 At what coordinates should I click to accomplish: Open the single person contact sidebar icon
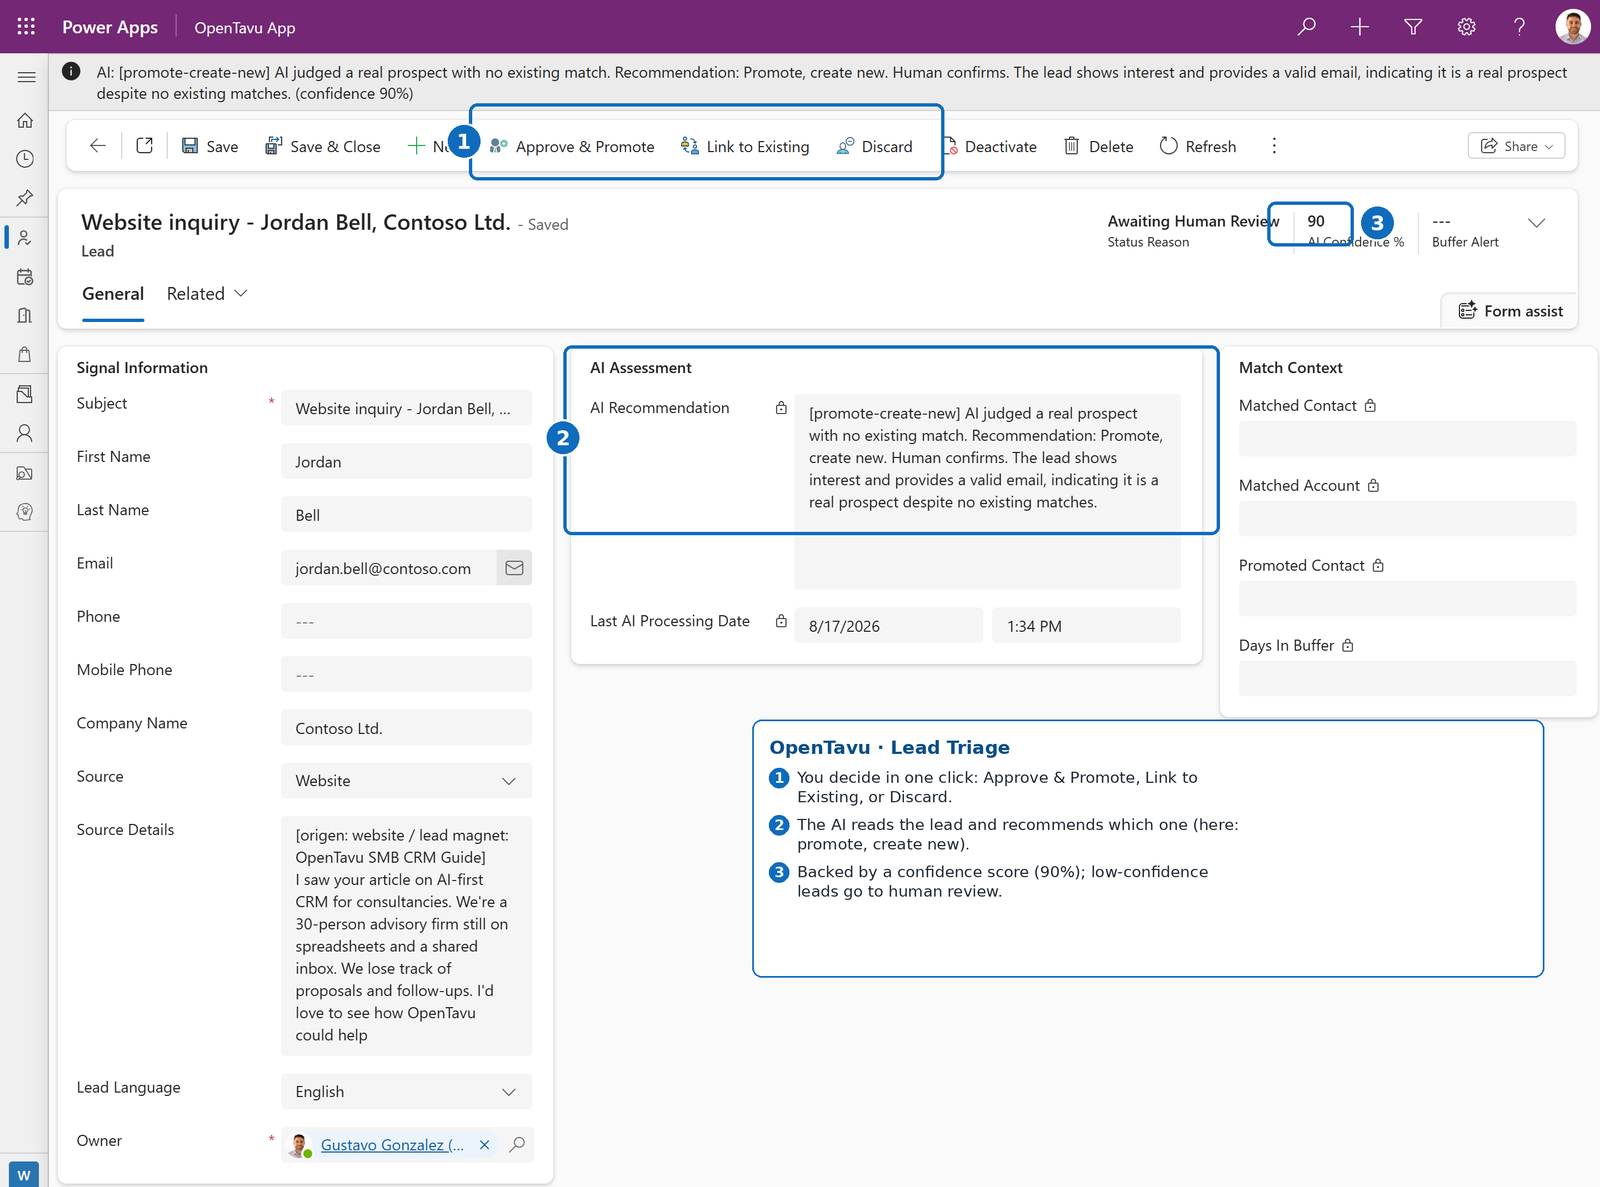25,433
